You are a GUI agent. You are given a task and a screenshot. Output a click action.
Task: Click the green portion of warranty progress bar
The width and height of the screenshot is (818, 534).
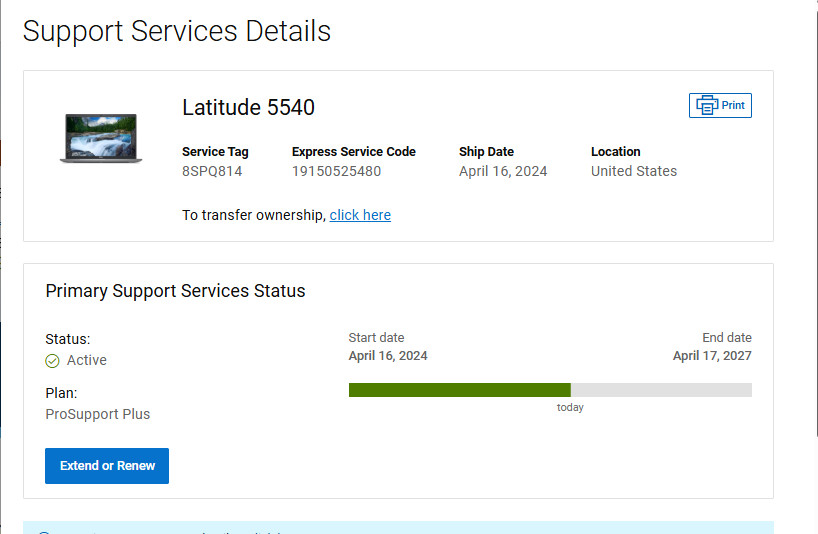[x=460, y=390]
